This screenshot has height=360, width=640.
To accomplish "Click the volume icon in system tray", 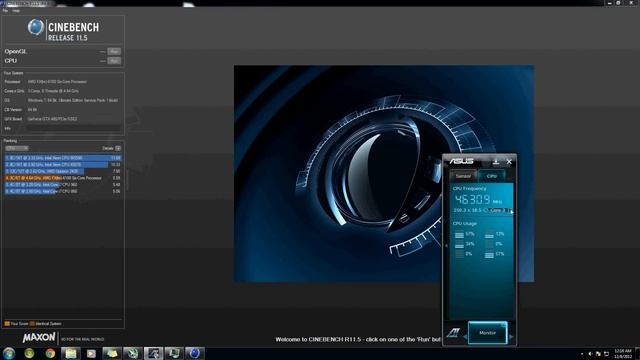I will coord(590,354).
